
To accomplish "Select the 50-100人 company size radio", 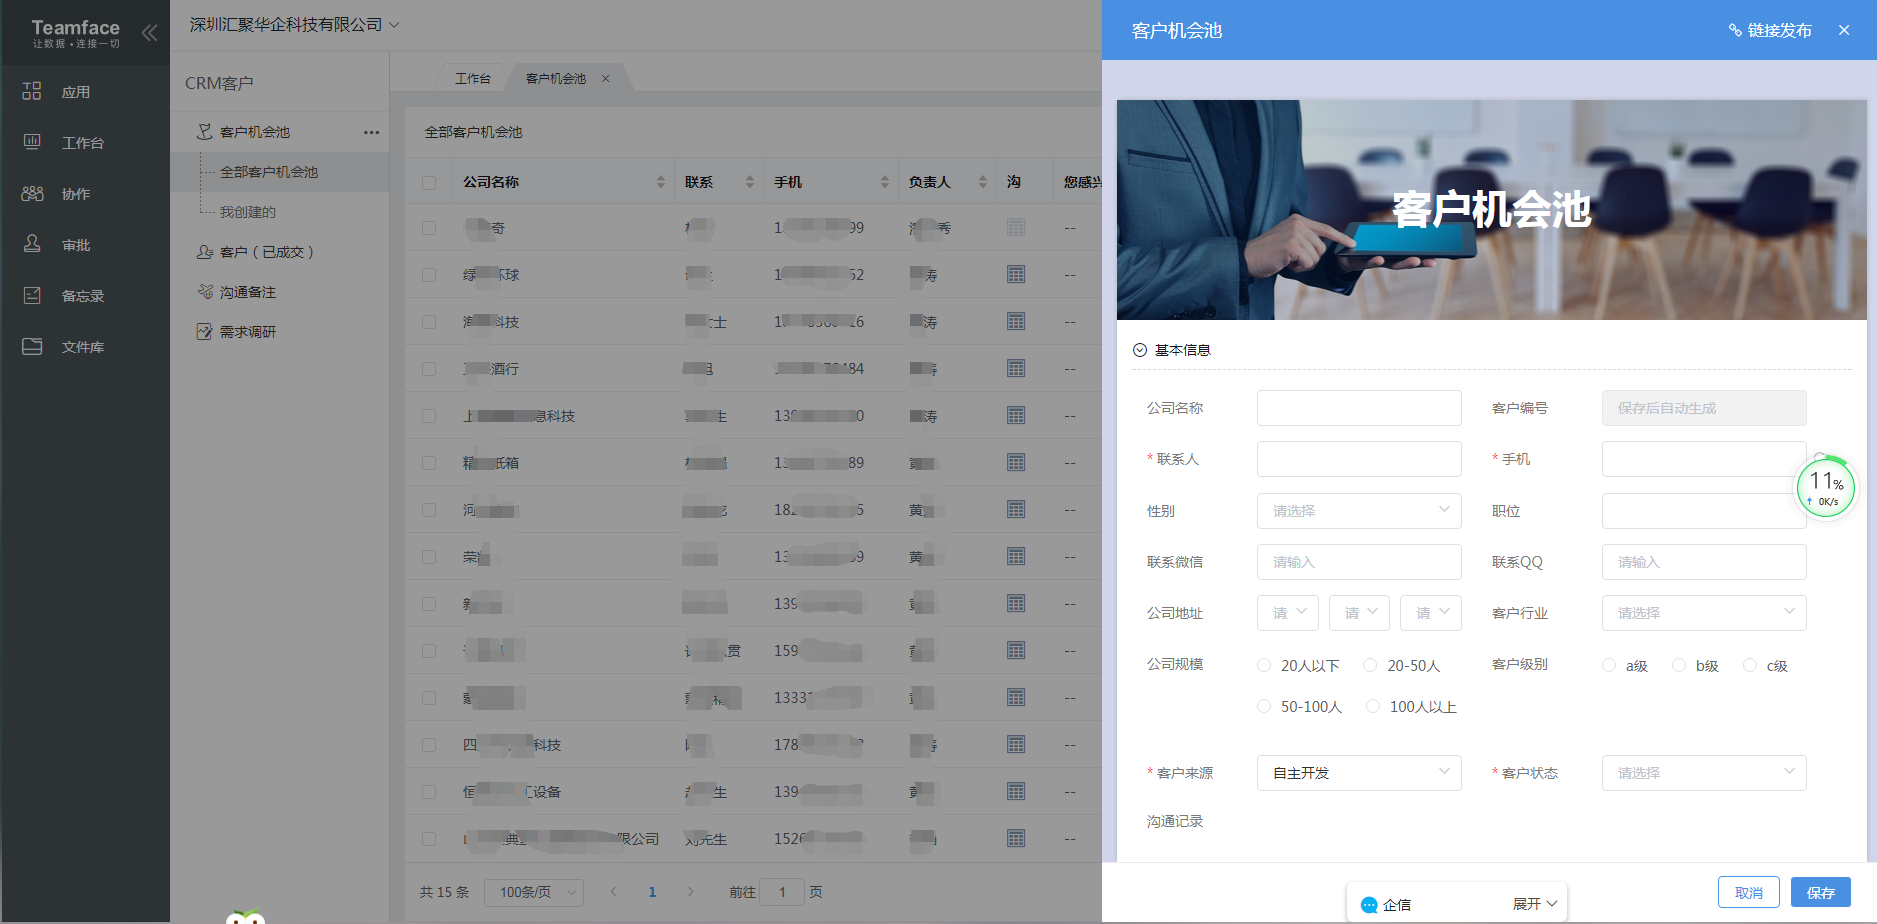I will 1264,706.
